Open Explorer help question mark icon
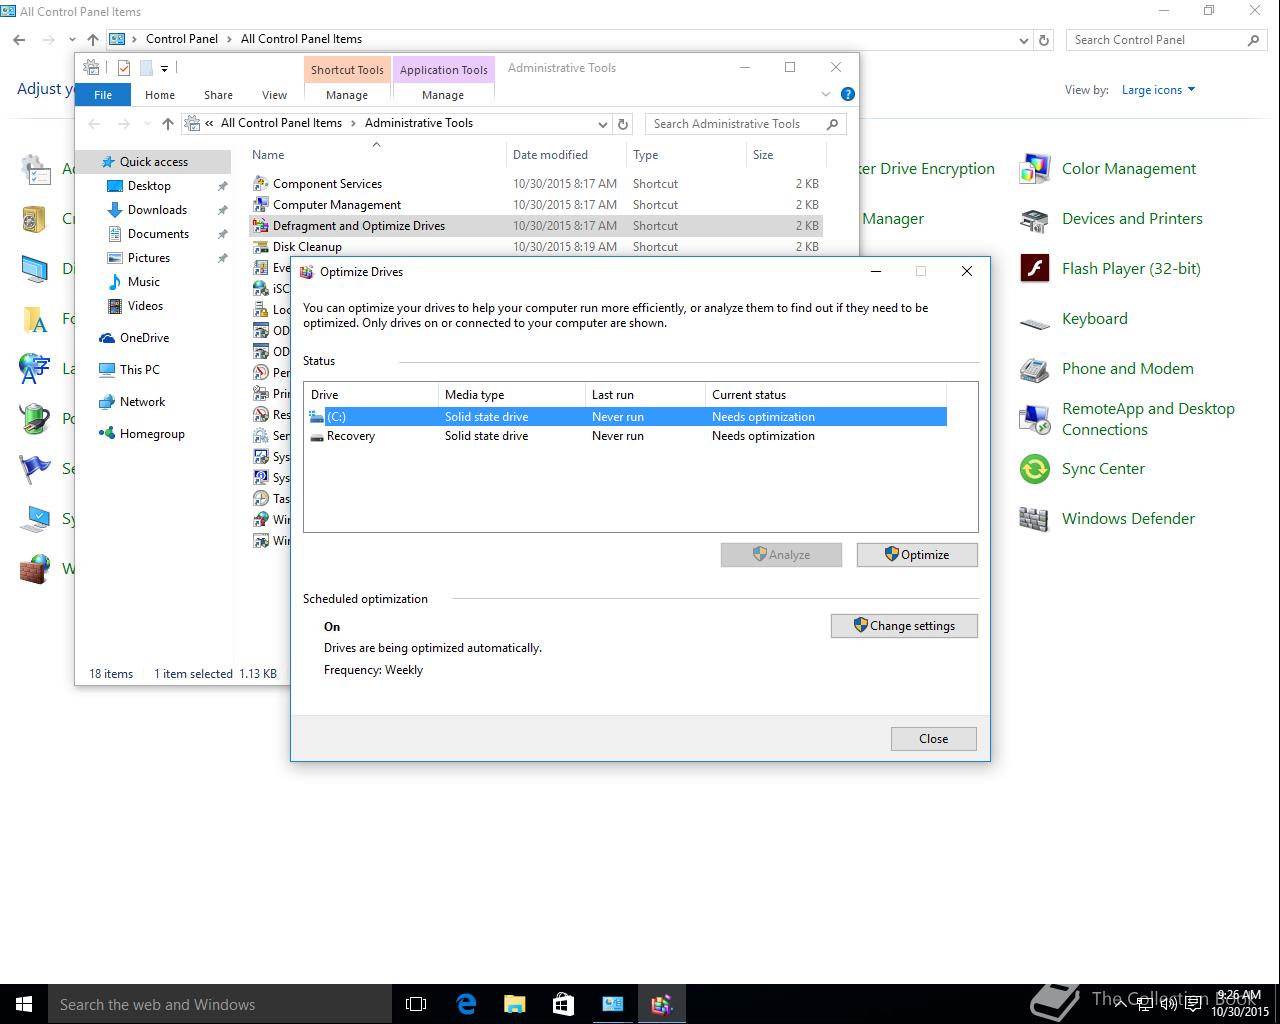Screen dimensions: 1280x1024 click(x=848, y=94)
